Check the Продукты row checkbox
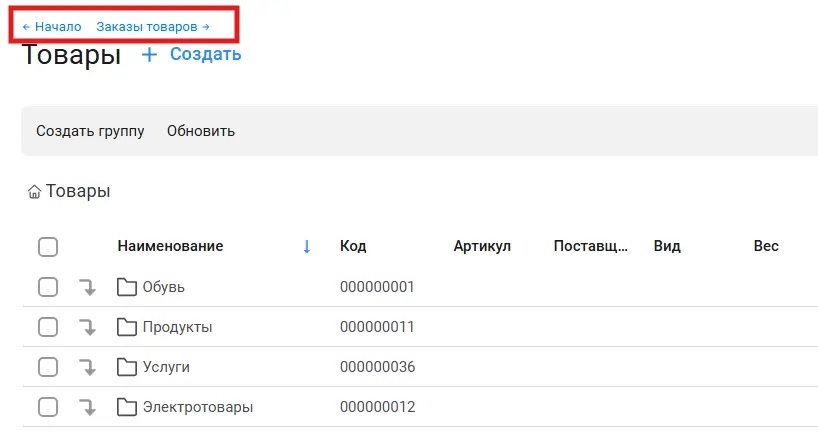The width and height of the screenshot is (818, 448). pyautogui.click(x=48, y=327)
